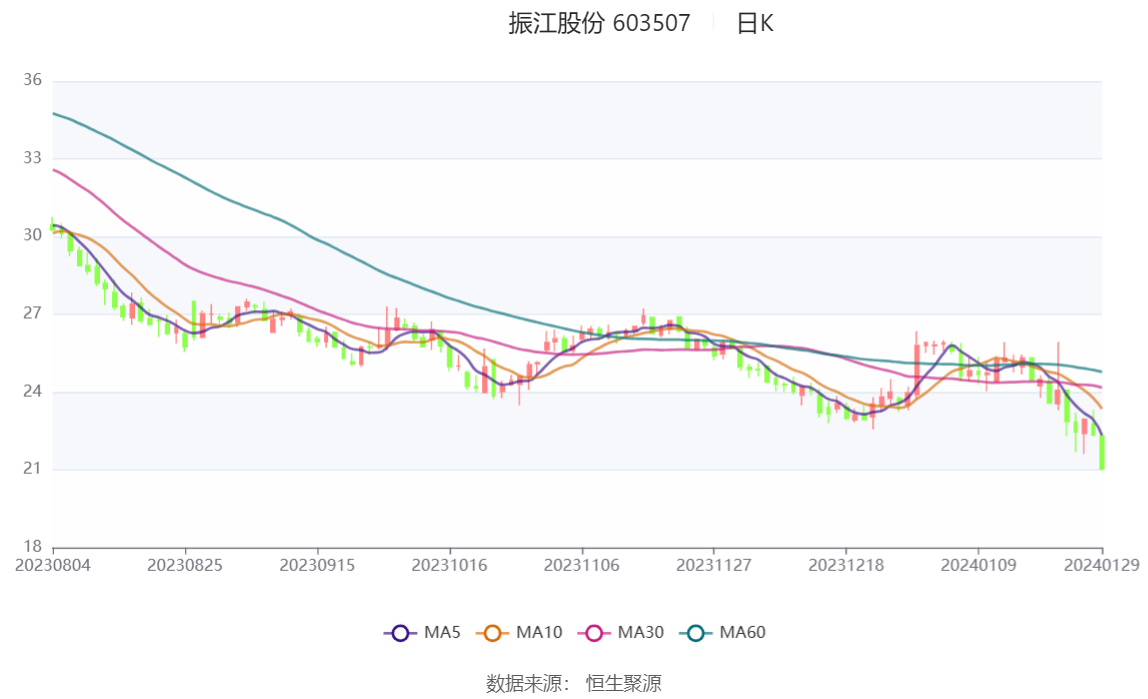Toggle the MA5 legend entry
The image size is (1148, 699).
tap(422, 632)
